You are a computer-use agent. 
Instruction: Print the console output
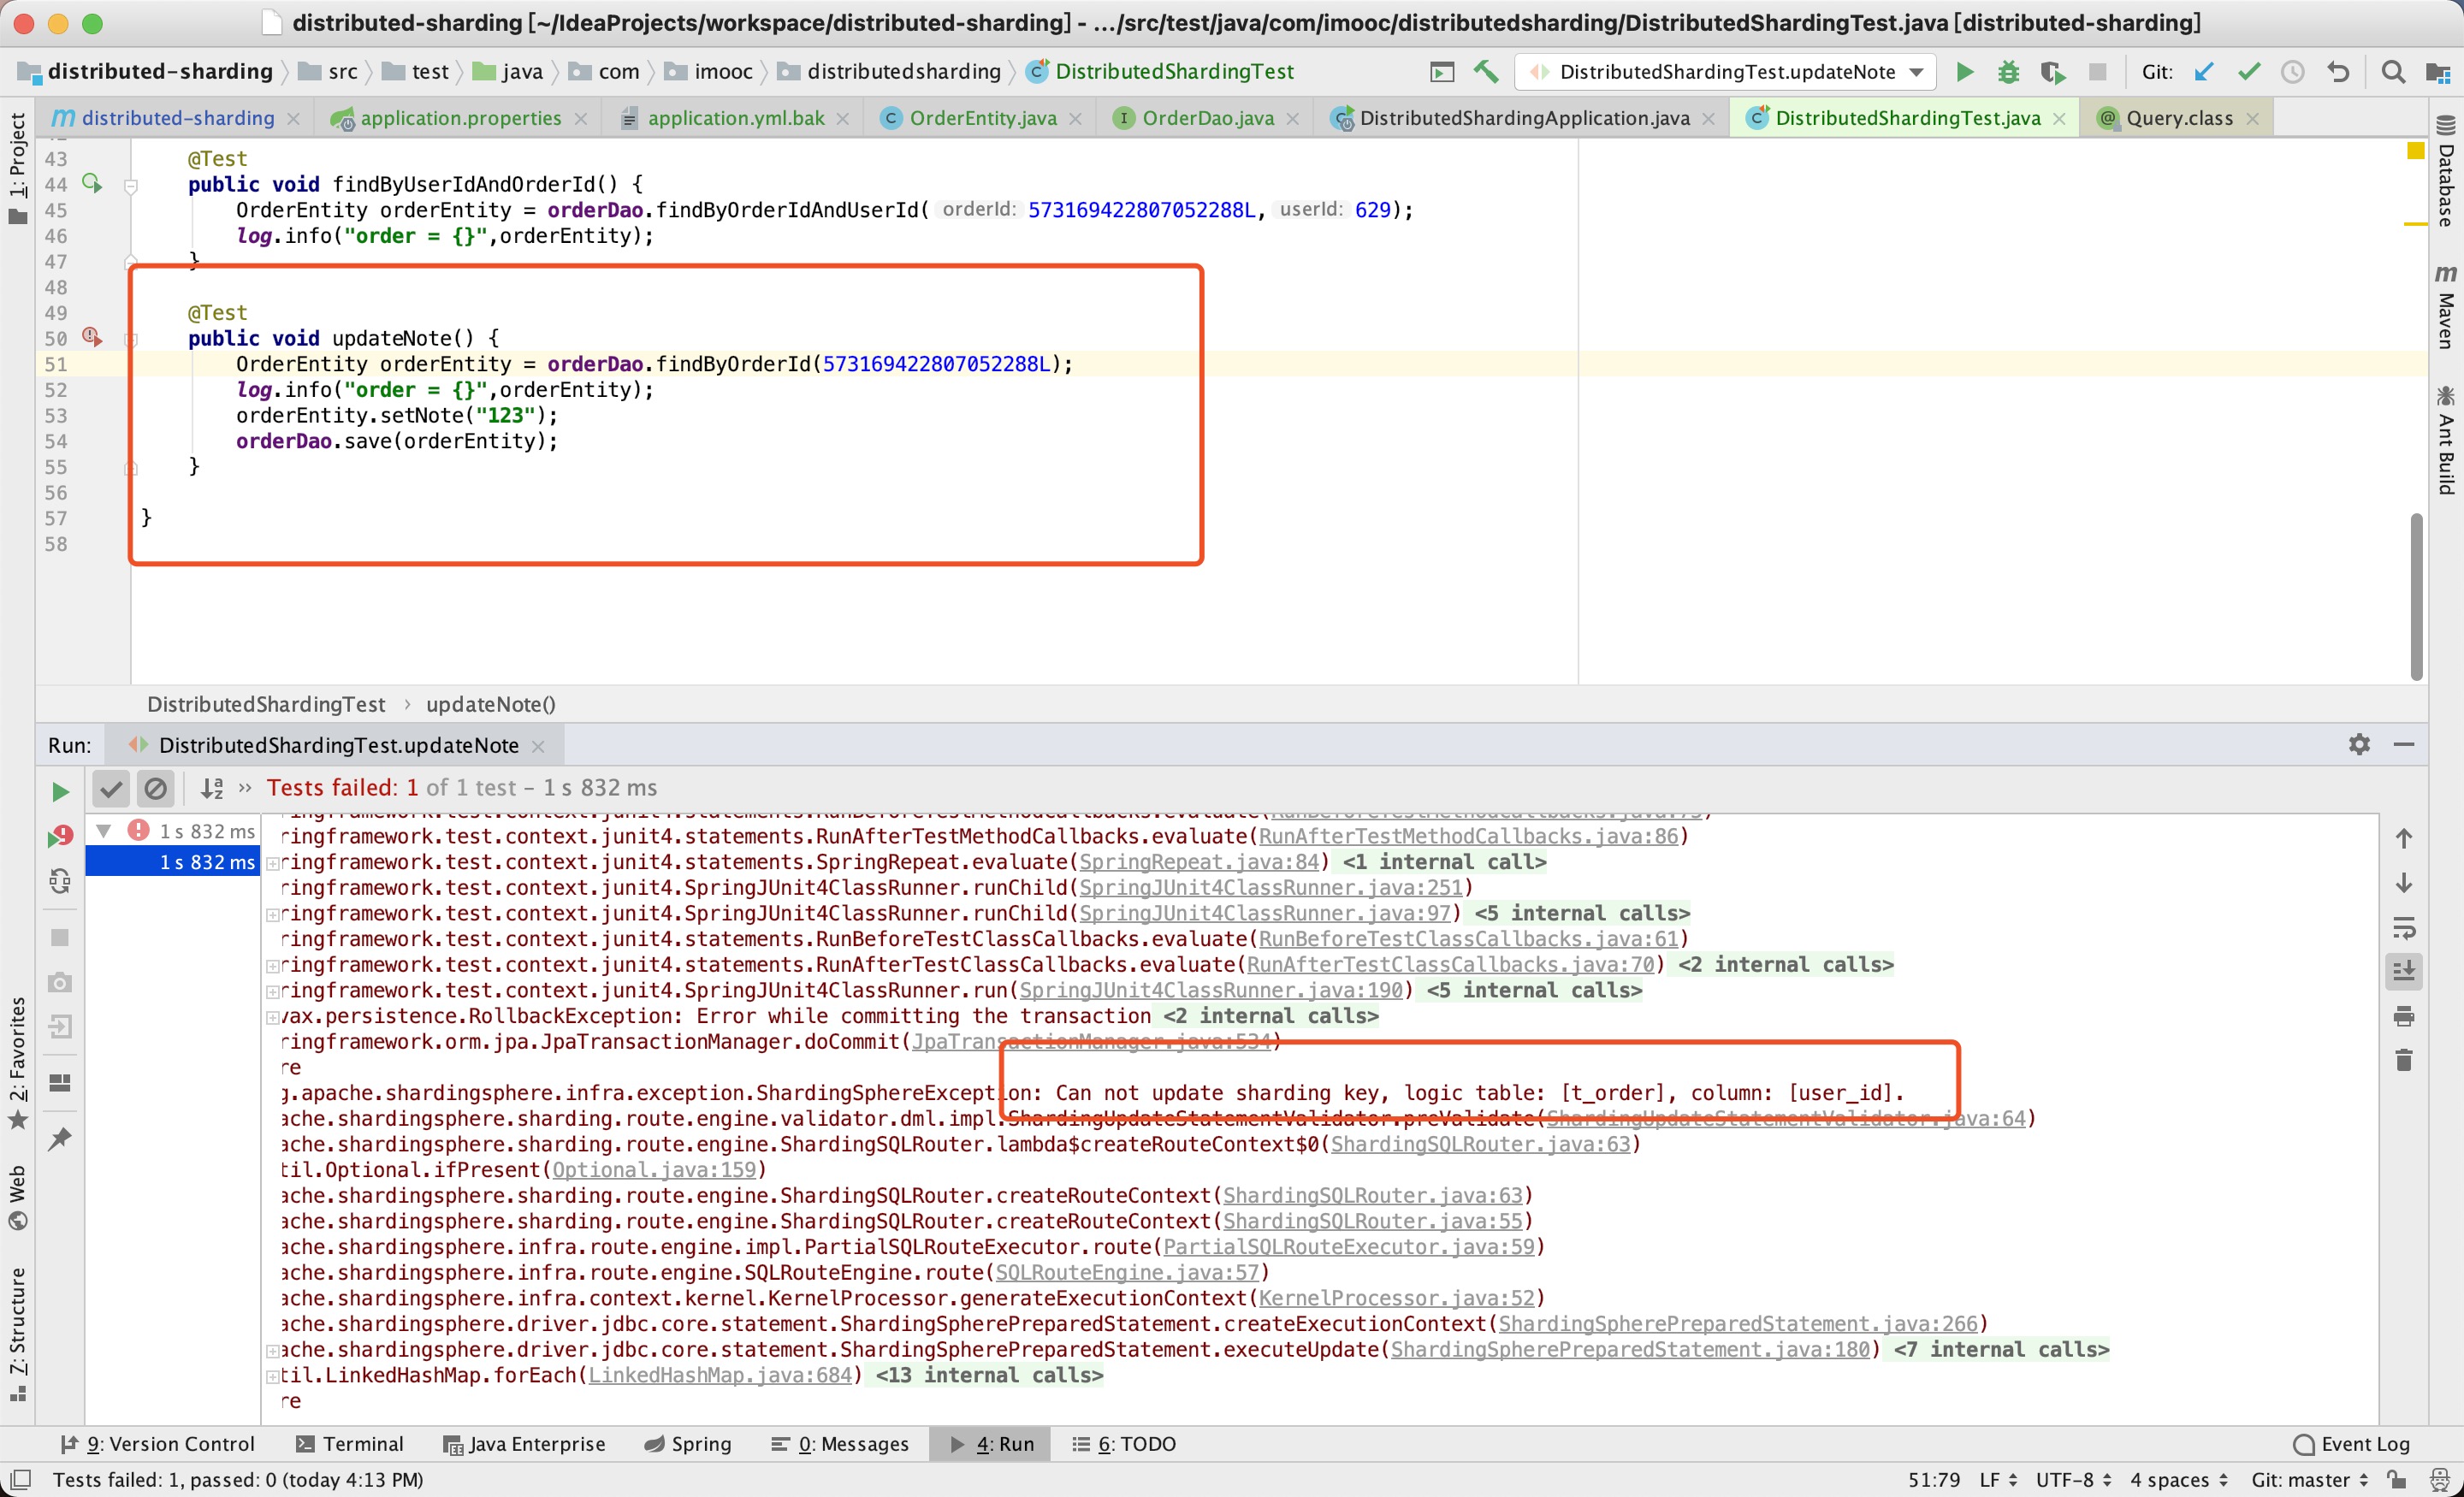pyautogui.click(x=2404, y=1016)
